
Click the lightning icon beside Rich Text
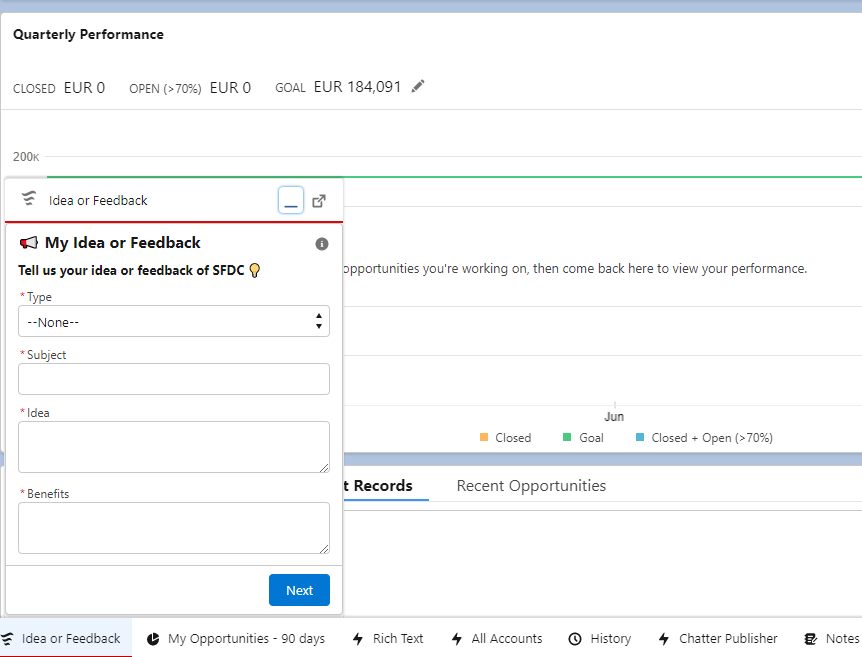(358, 639)
